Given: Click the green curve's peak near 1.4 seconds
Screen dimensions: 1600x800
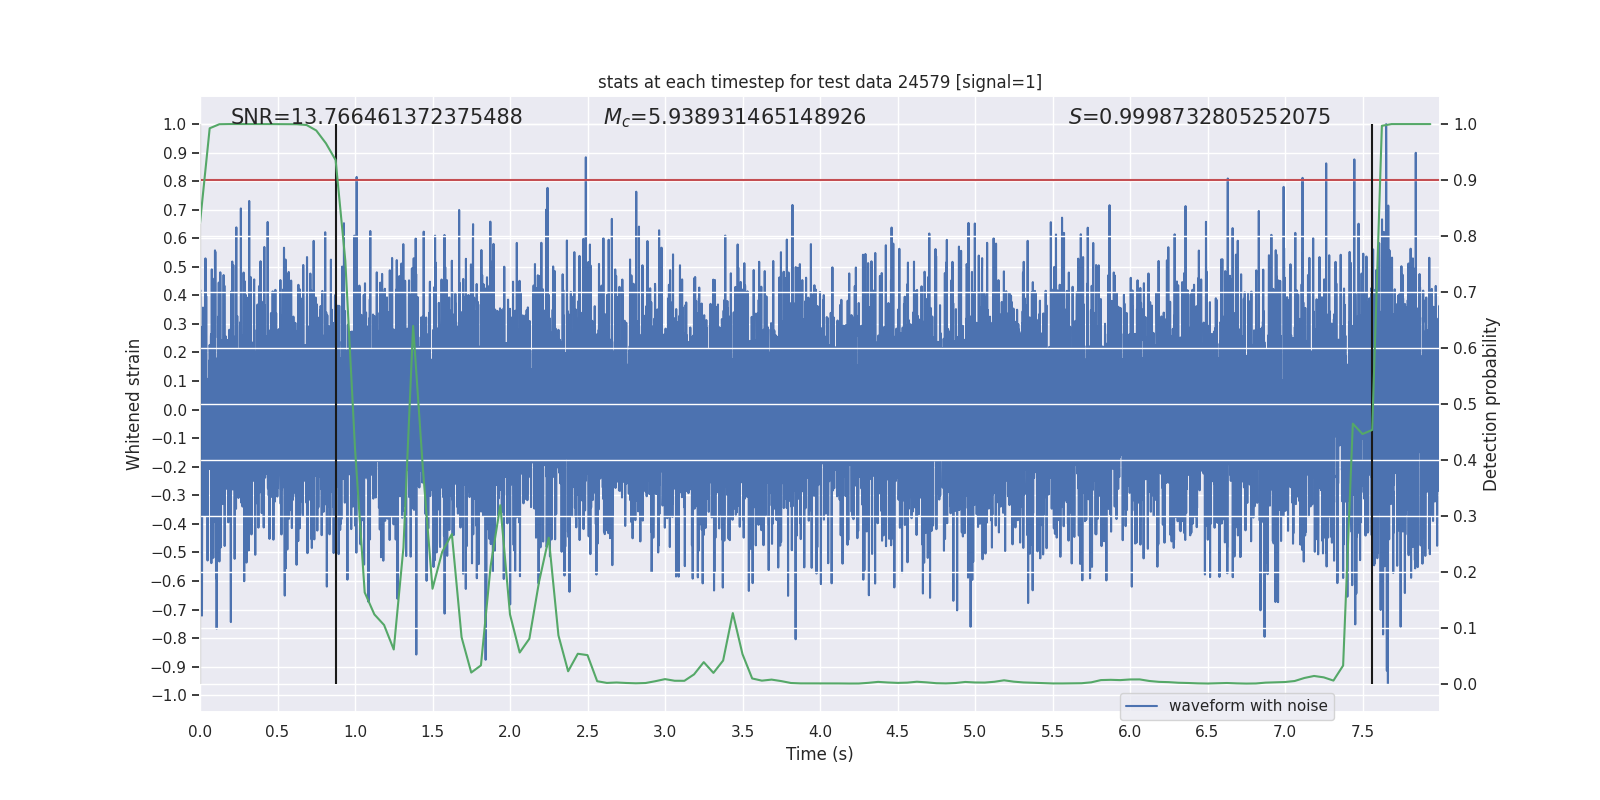Looking at the screenshot, I should [413, 326].
